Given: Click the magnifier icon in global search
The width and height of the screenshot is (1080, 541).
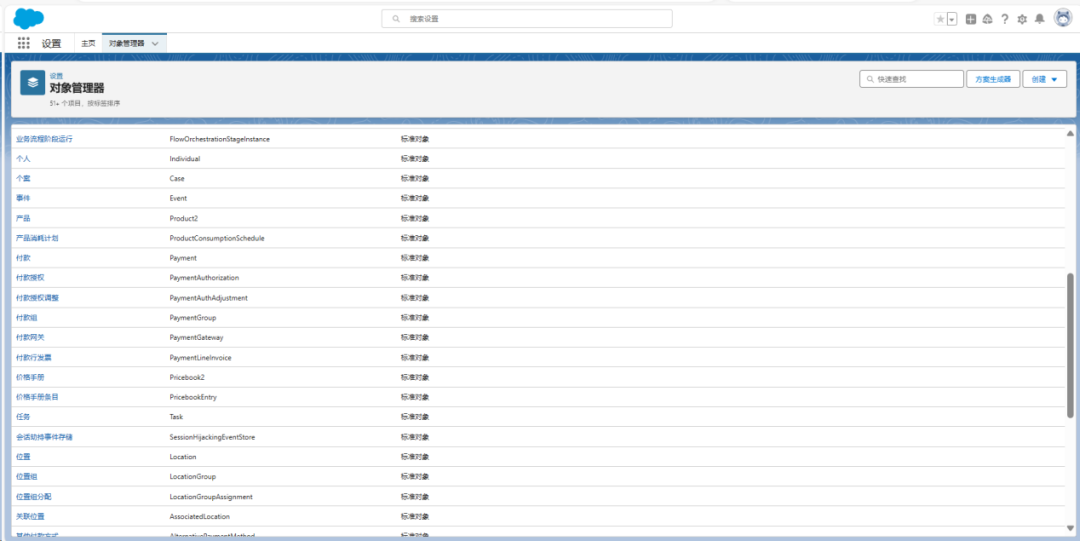Looking at the screenshot, I should coord(396,19).
